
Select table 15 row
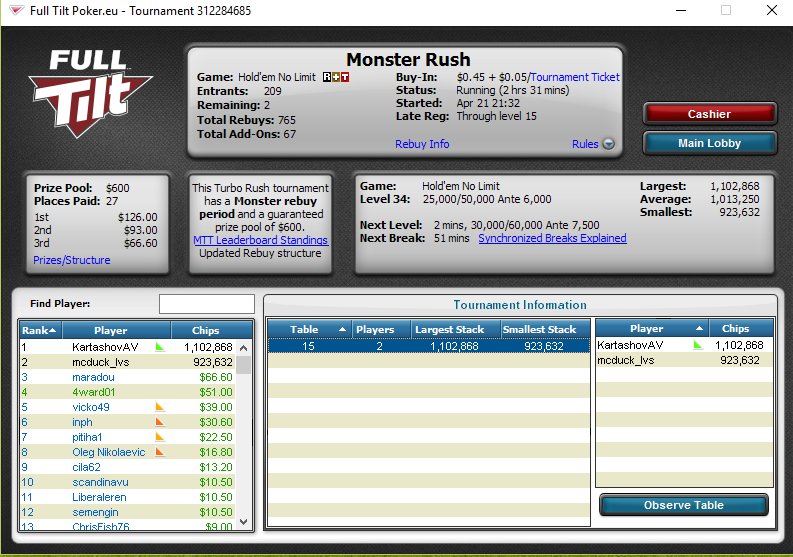[428, 346]
